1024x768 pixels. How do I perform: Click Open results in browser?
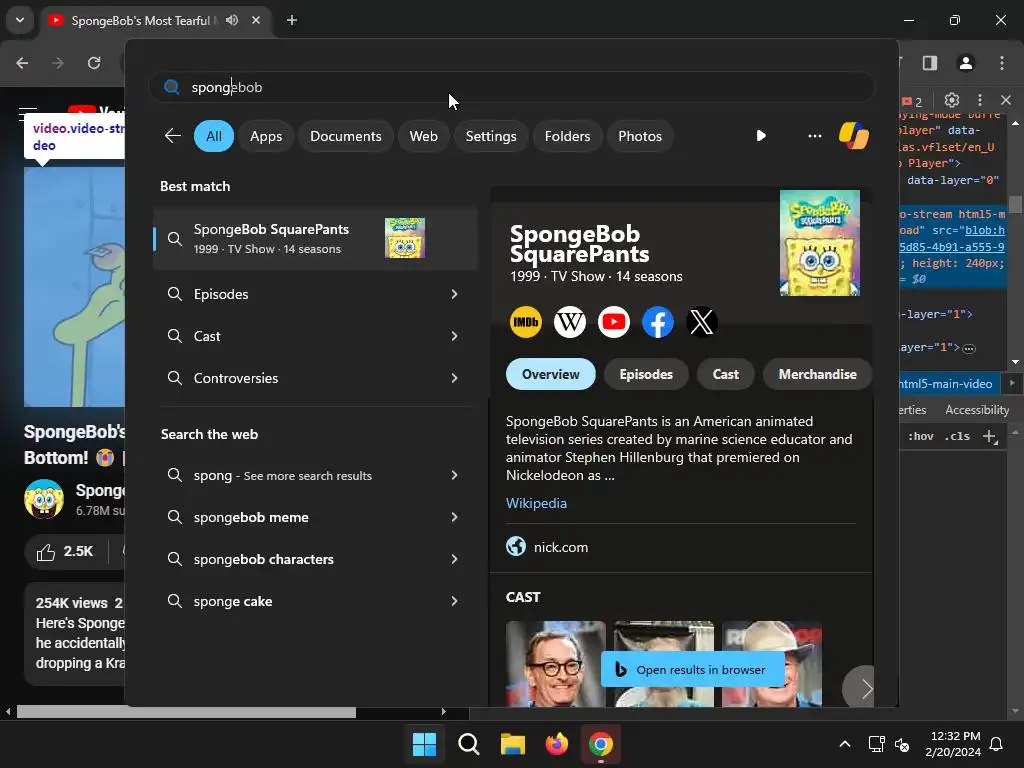692,669
